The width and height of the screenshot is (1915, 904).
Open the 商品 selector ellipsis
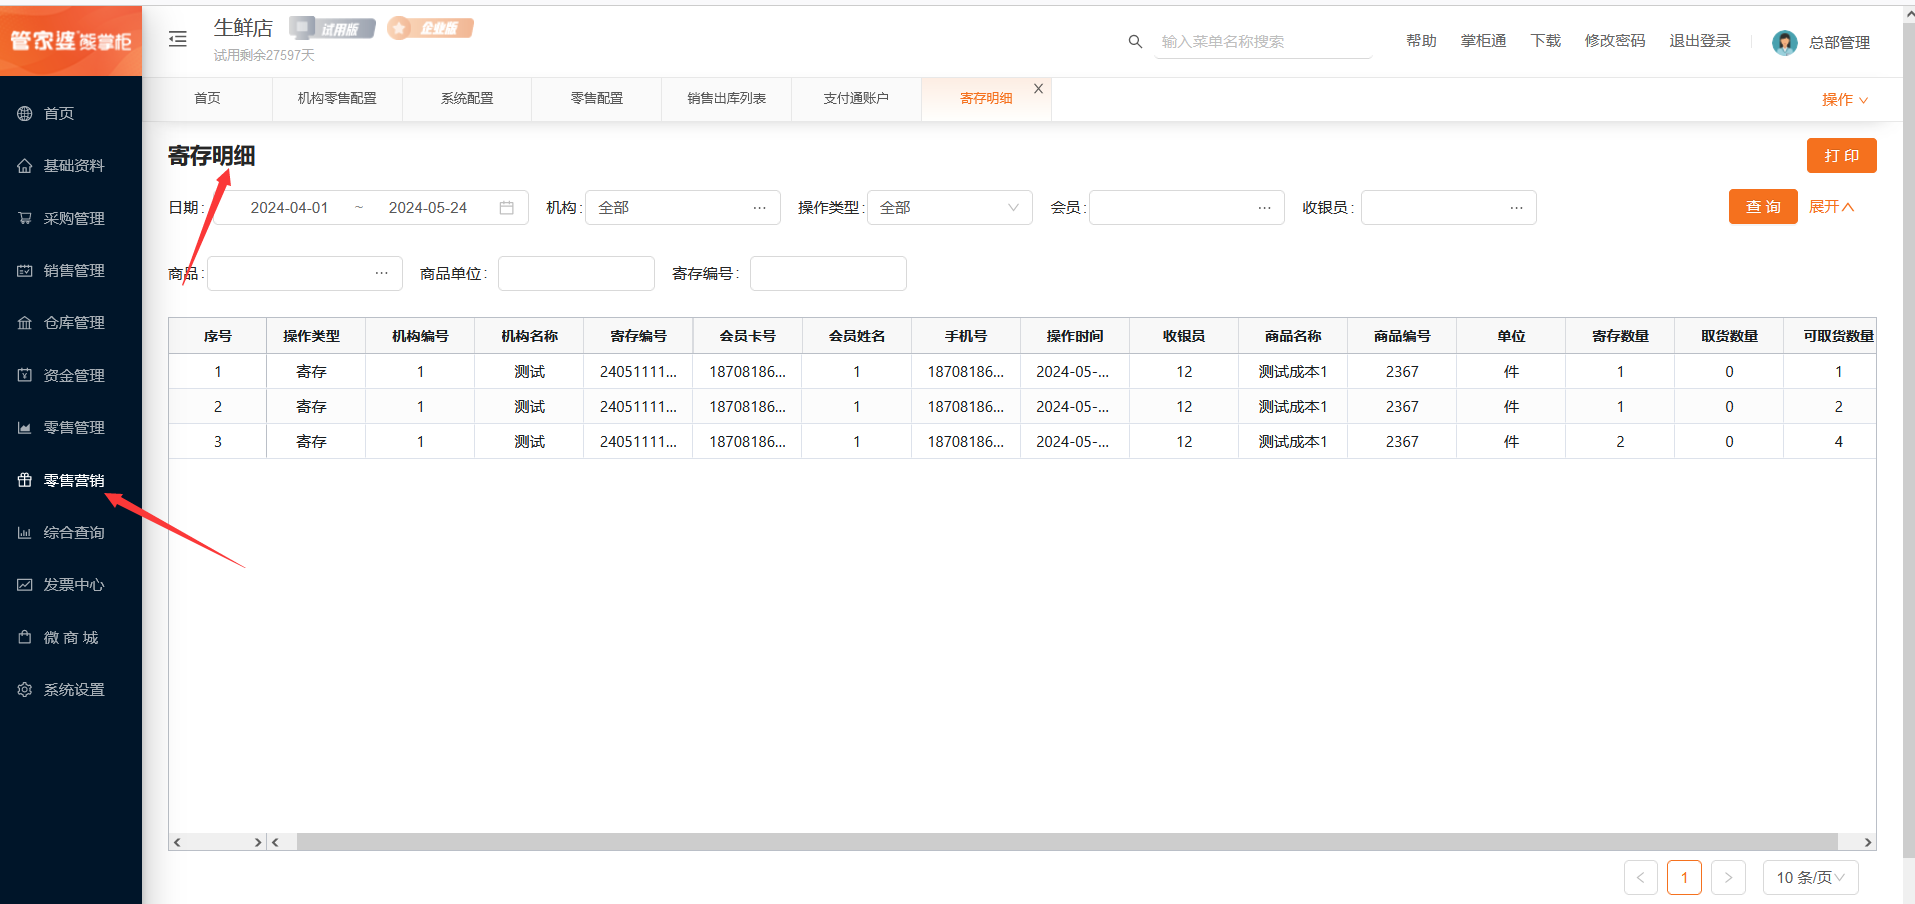[x=381, y=273]
